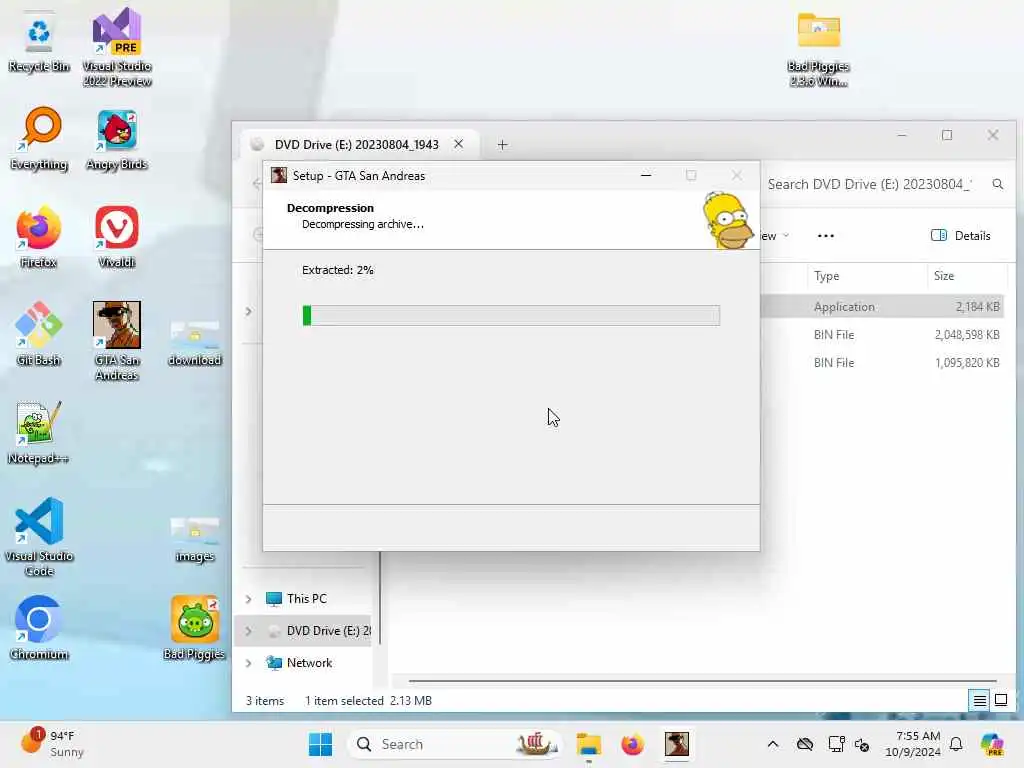The width and height of the screenshot is (1024, 768).
Task: Click the Homer Simpson image in Setup
Action: 728,220
